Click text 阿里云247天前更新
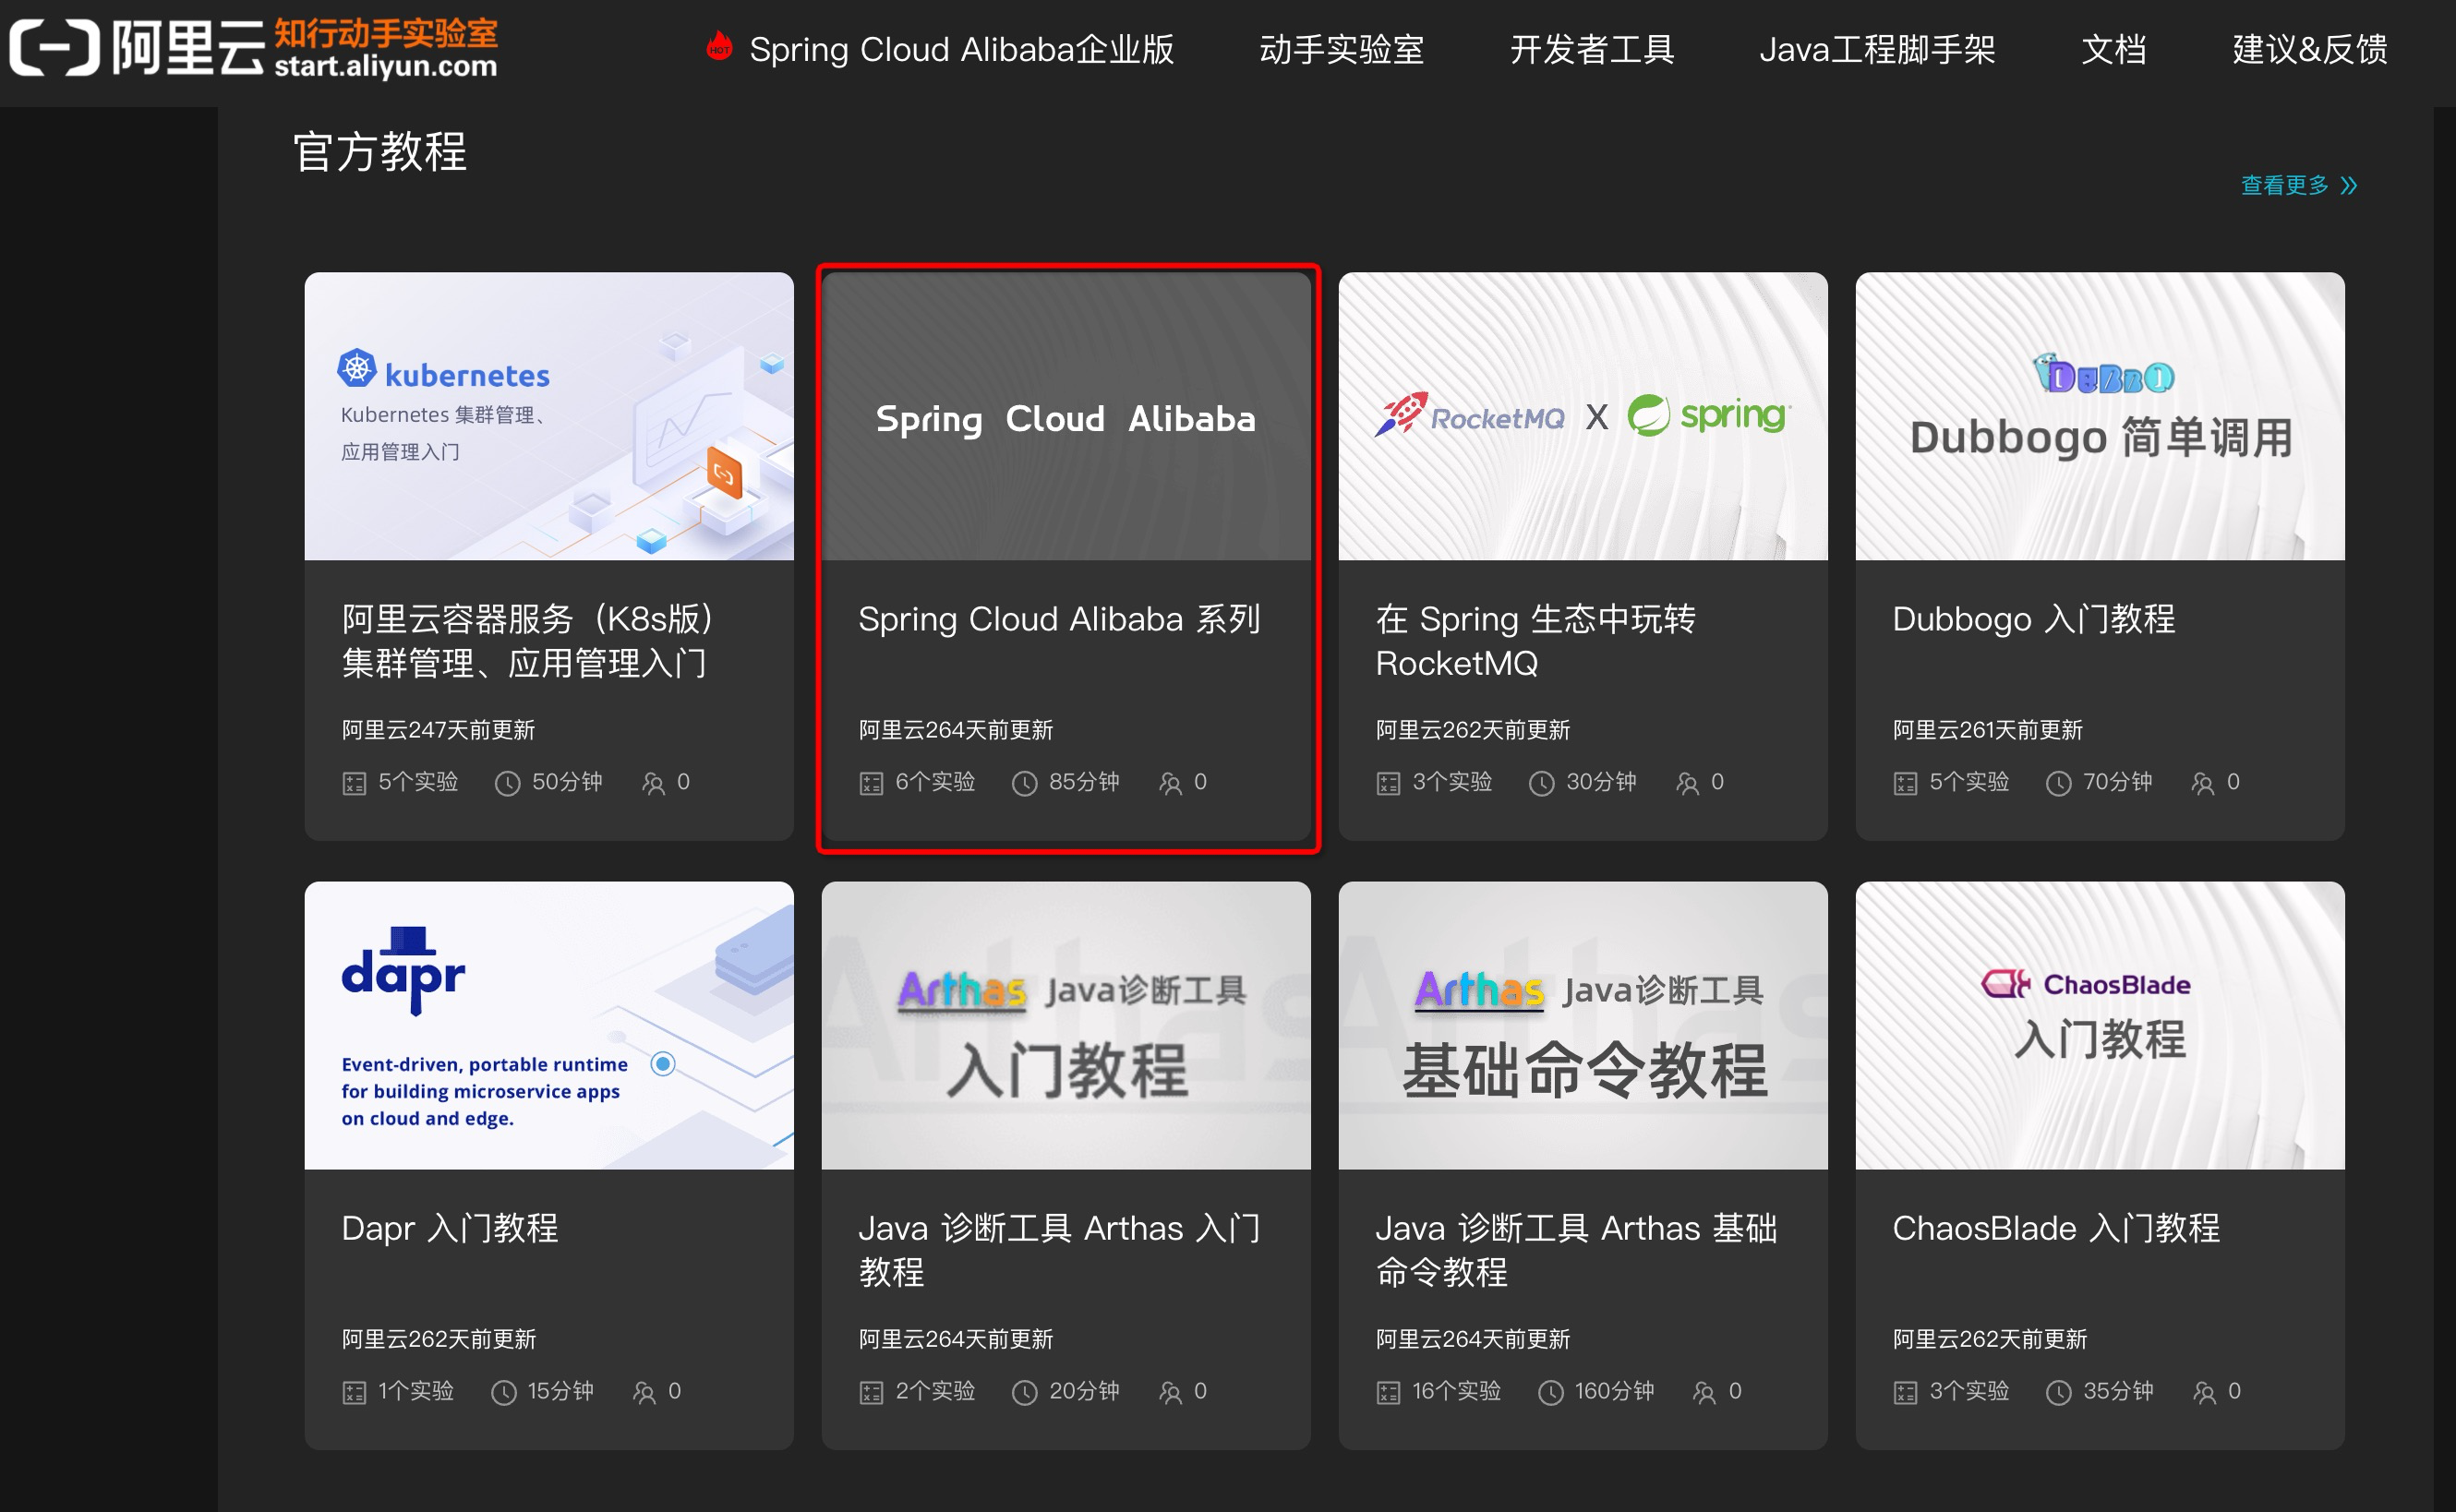 point(438,730)
